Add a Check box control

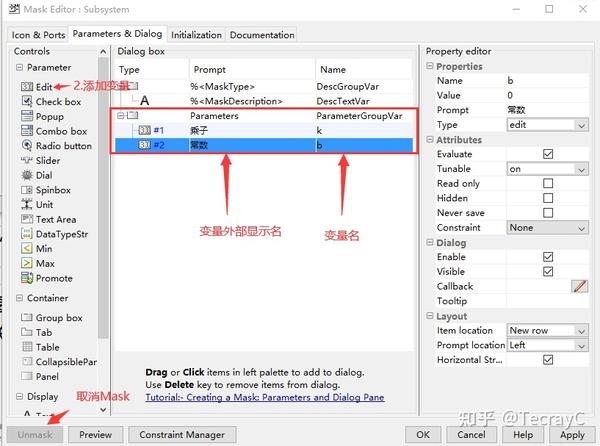51,102
